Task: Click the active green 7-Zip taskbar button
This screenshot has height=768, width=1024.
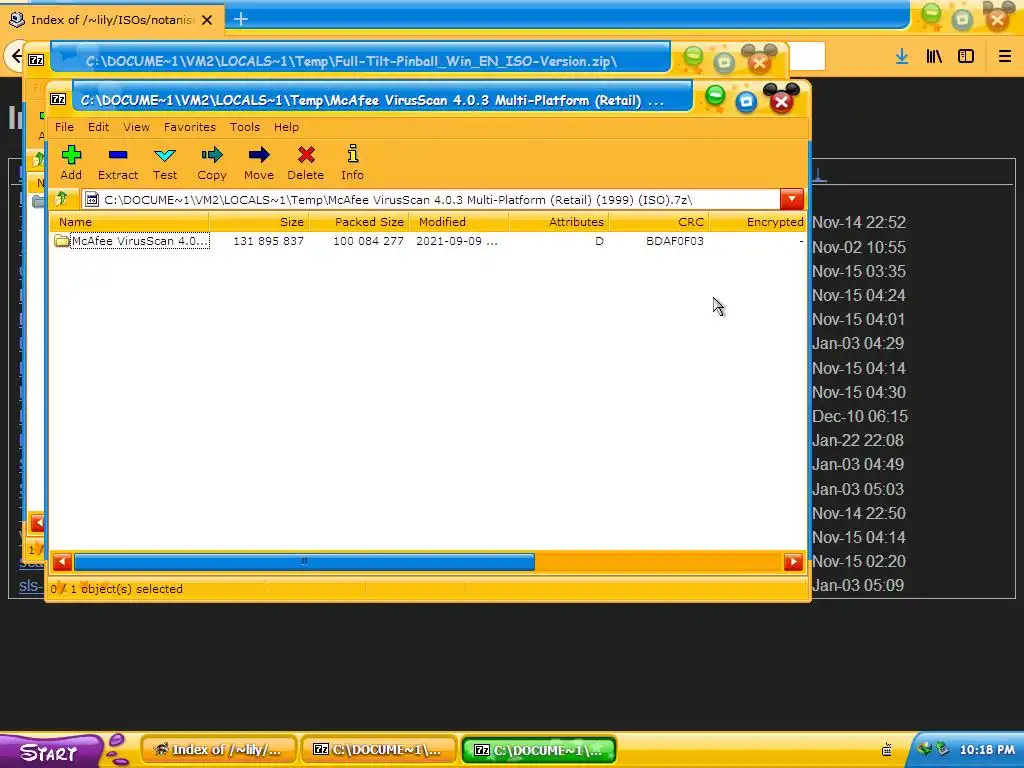Action: 539,750
